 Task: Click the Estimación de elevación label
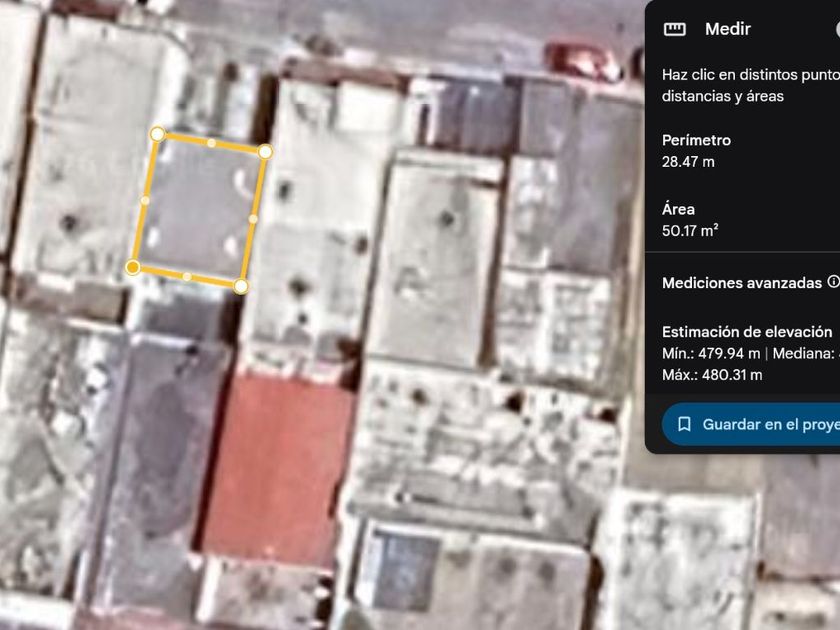[747, 332]
